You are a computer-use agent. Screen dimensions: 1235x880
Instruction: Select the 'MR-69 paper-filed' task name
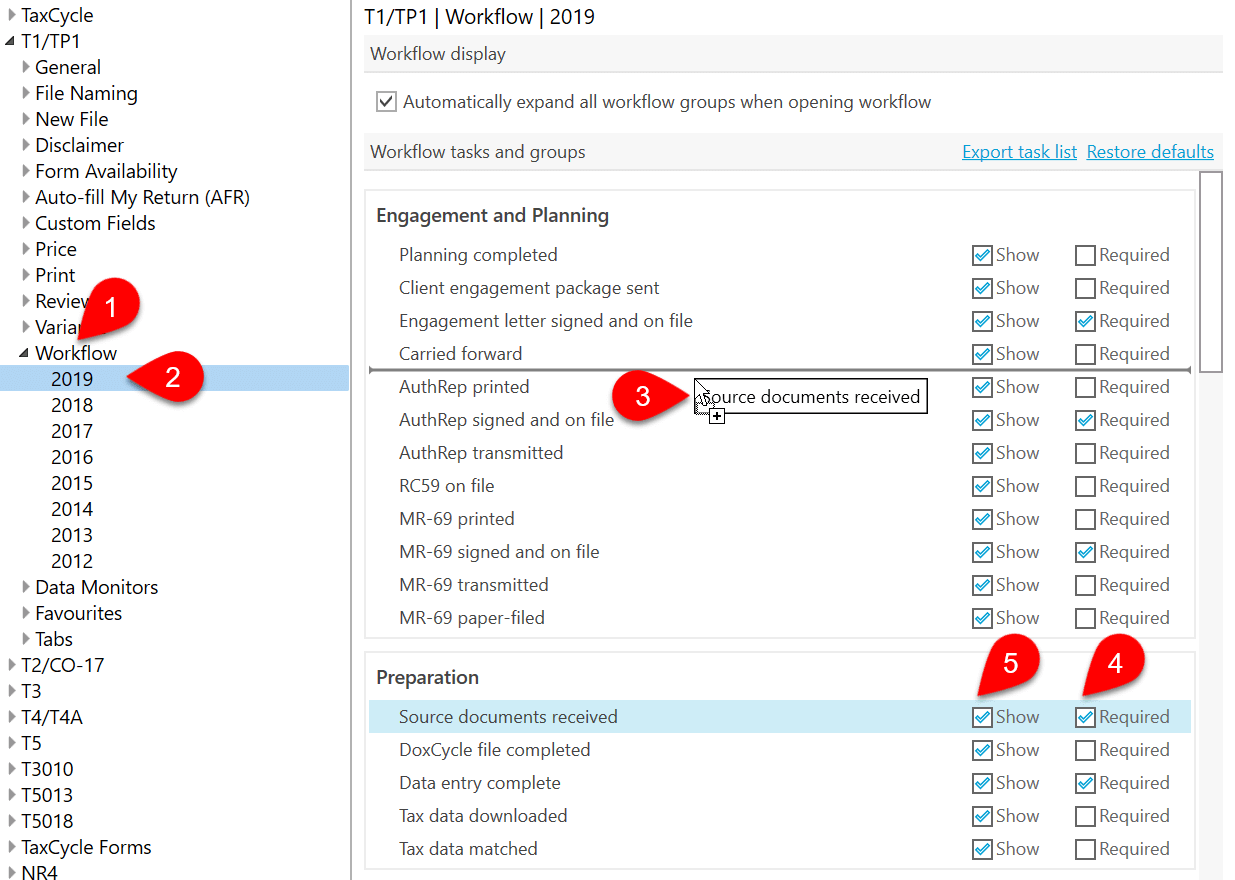472,618
